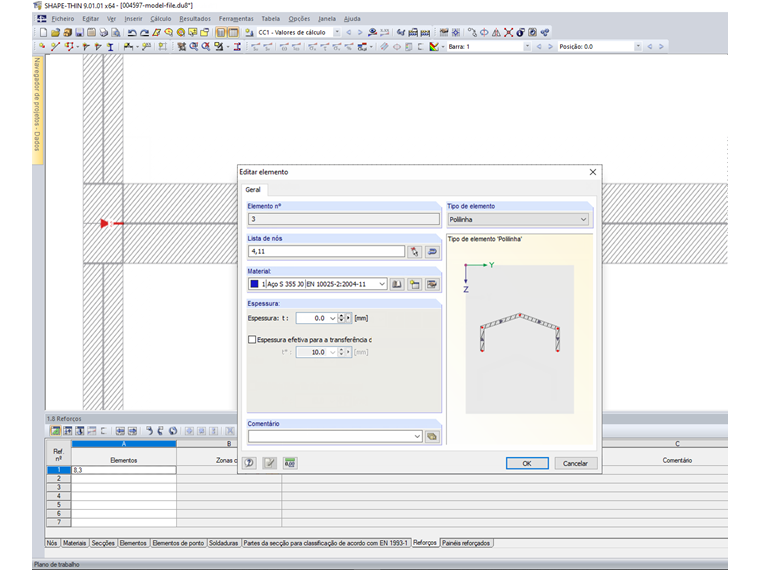Select the Geral tab in dialog
This screenshot has height=570, width=760.
coord(253,190)
